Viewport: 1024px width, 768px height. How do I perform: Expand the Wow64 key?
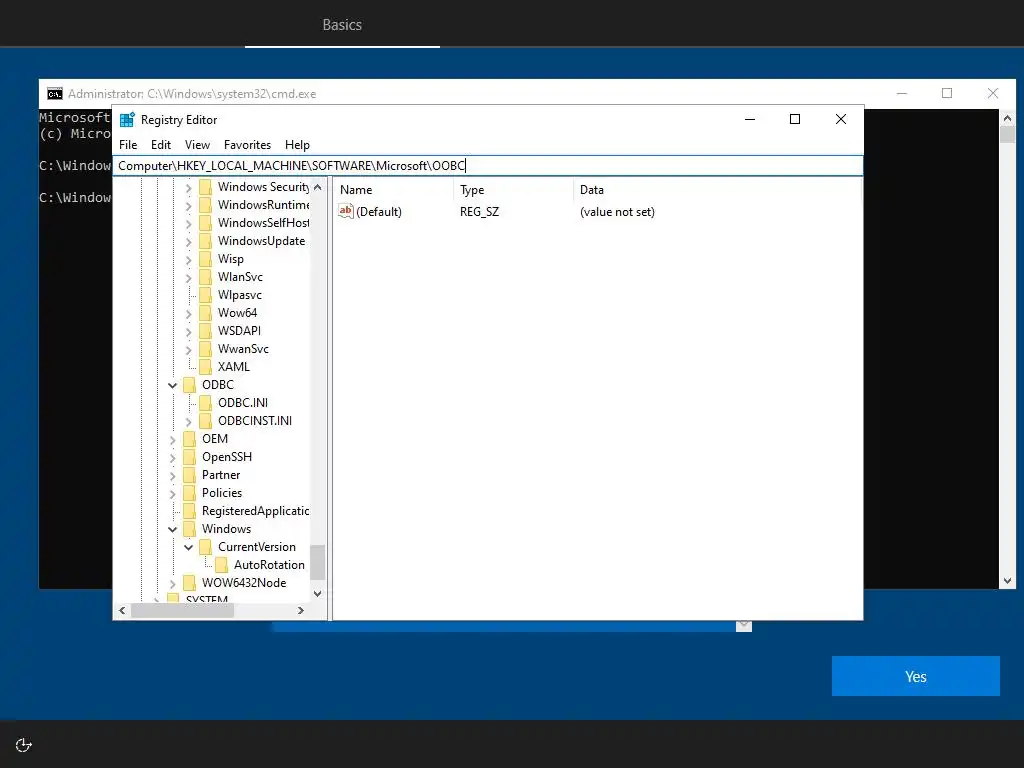pos(188,314)
